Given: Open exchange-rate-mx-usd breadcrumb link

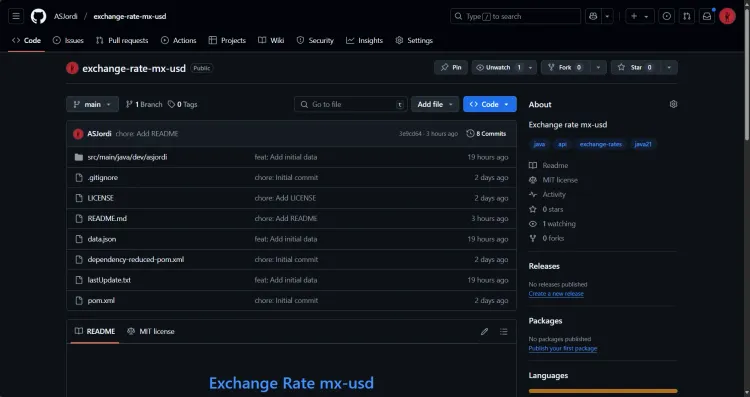Looking at the screenshot, I should pyautogui.click(x=130, y=16).
